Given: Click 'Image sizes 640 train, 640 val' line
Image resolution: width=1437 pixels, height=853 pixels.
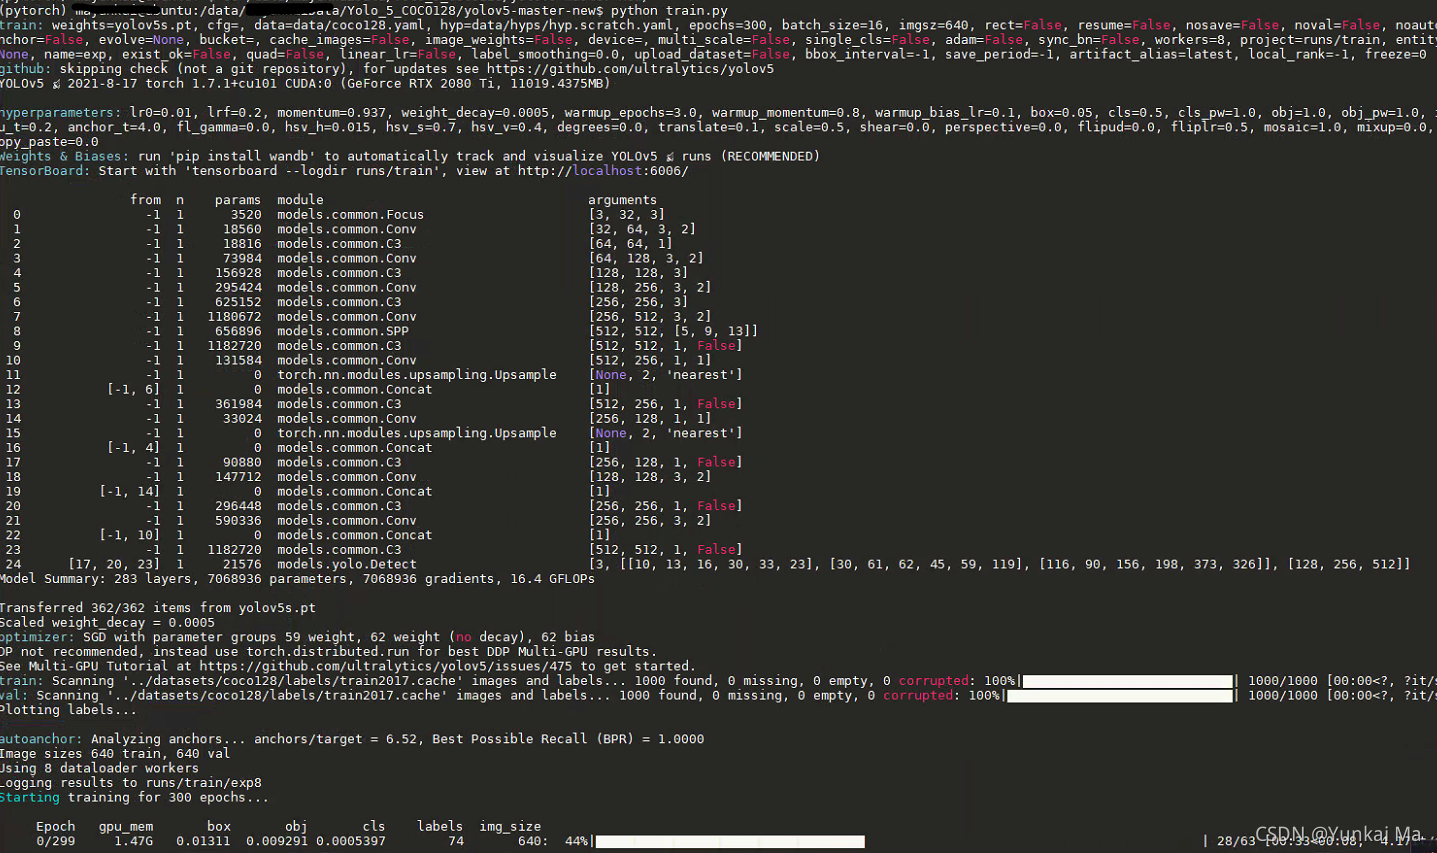Looking at the screenshot, I should click(x=115, y=754).
